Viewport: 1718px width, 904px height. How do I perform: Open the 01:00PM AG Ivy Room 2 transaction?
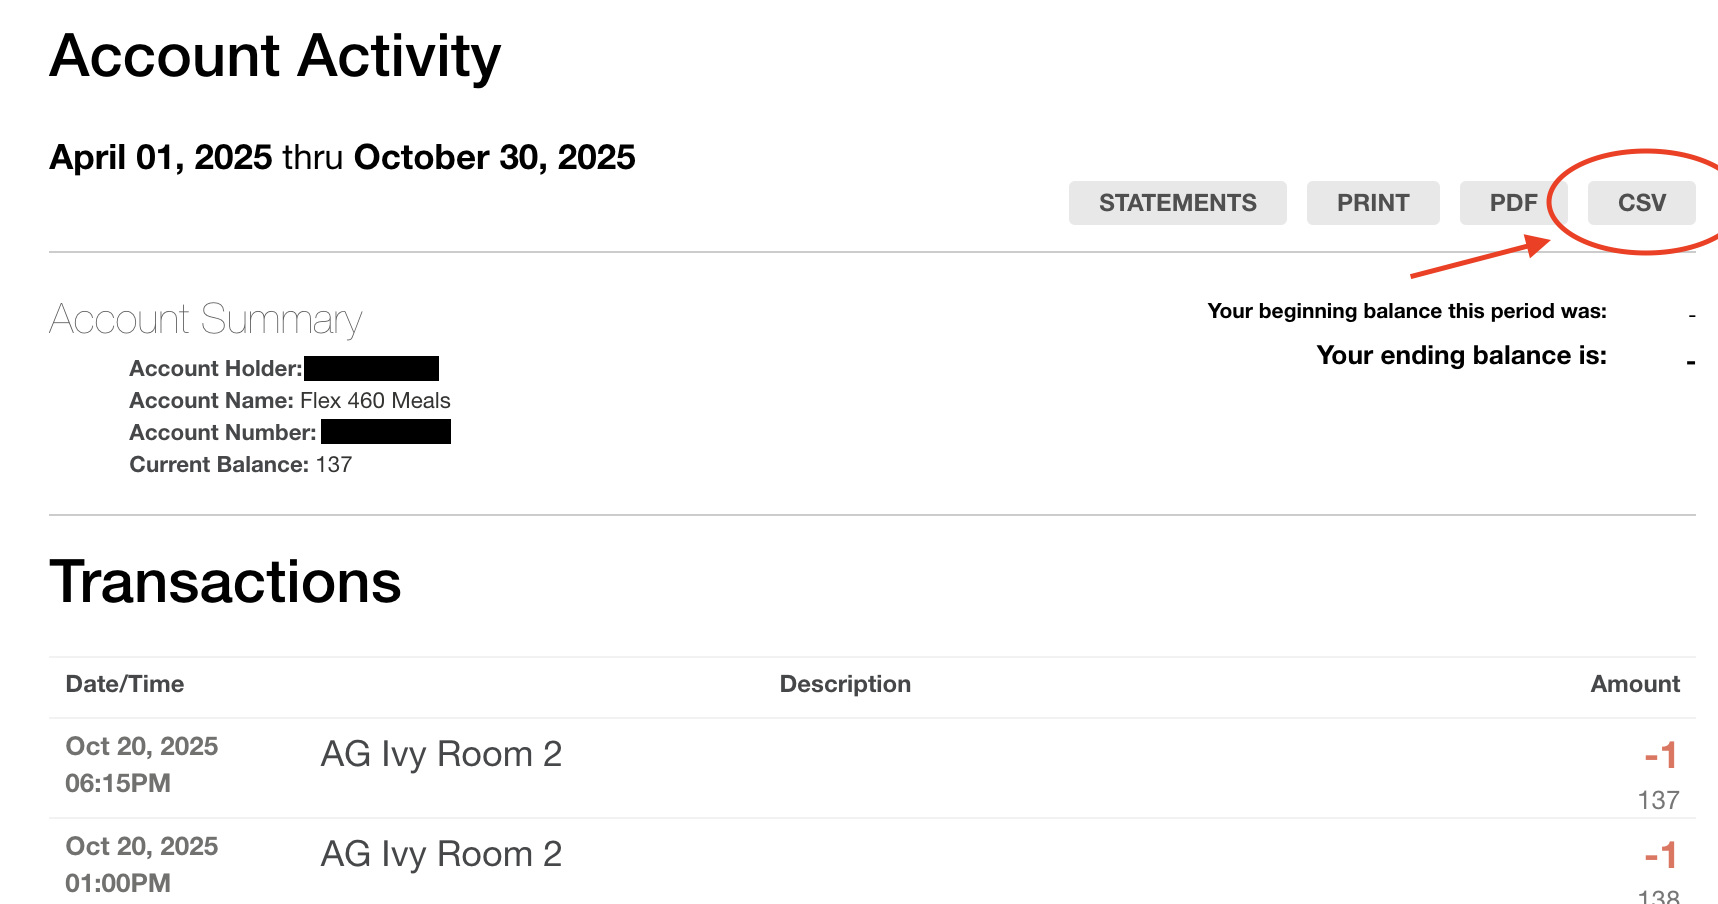coord(441,854)
